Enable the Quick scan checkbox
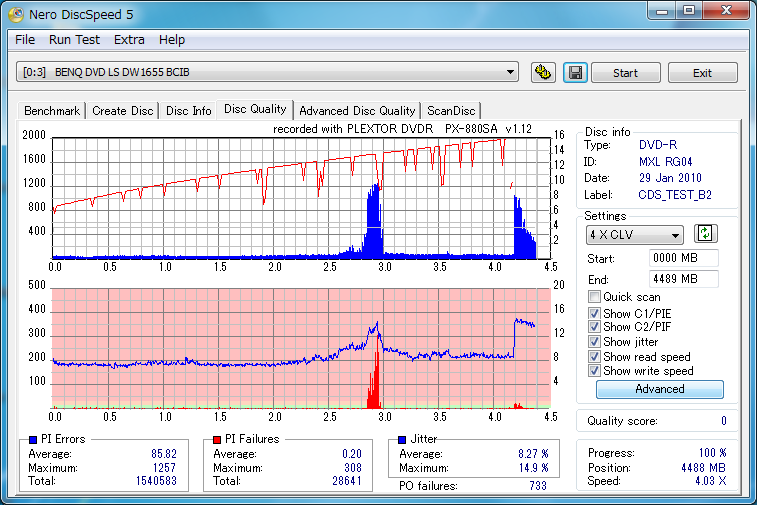Screen dimensions: 757x505 click(595, 297)
